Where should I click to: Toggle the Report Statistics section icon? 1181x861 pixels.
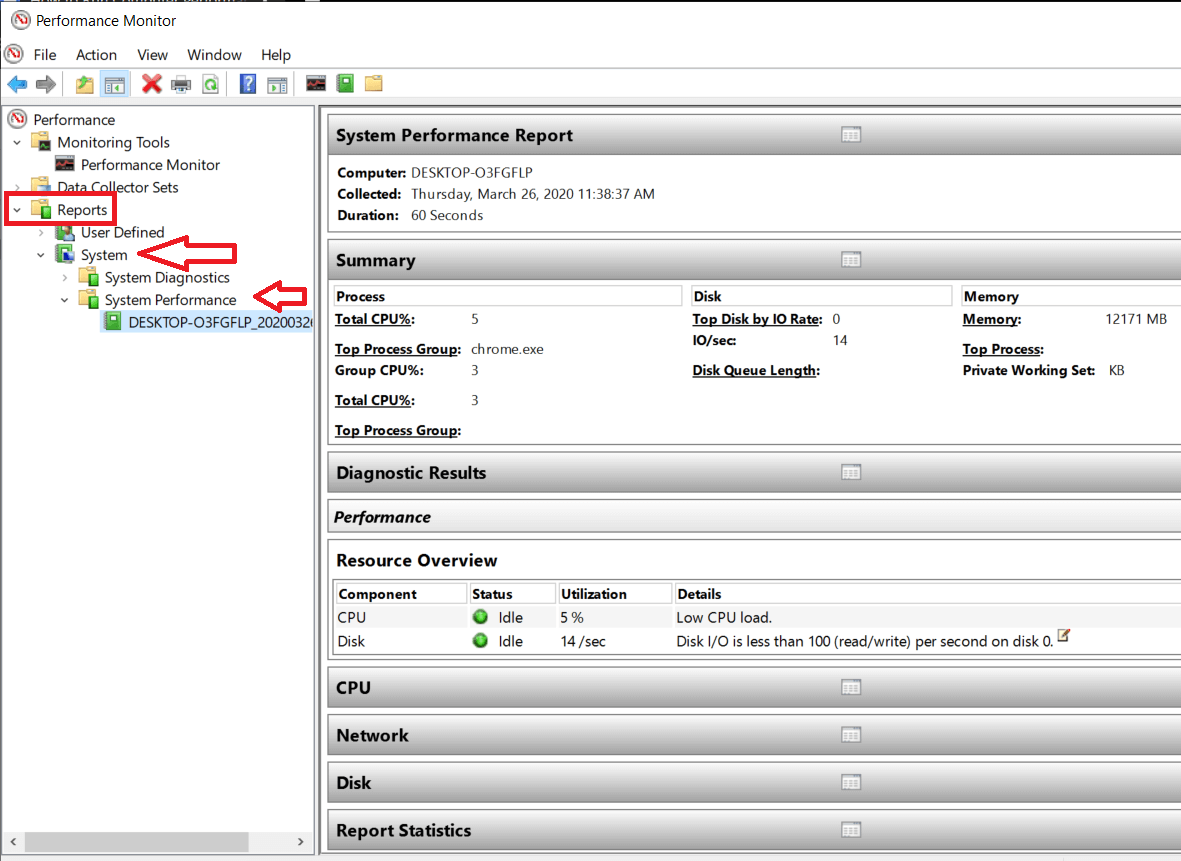tap(851, 830)
